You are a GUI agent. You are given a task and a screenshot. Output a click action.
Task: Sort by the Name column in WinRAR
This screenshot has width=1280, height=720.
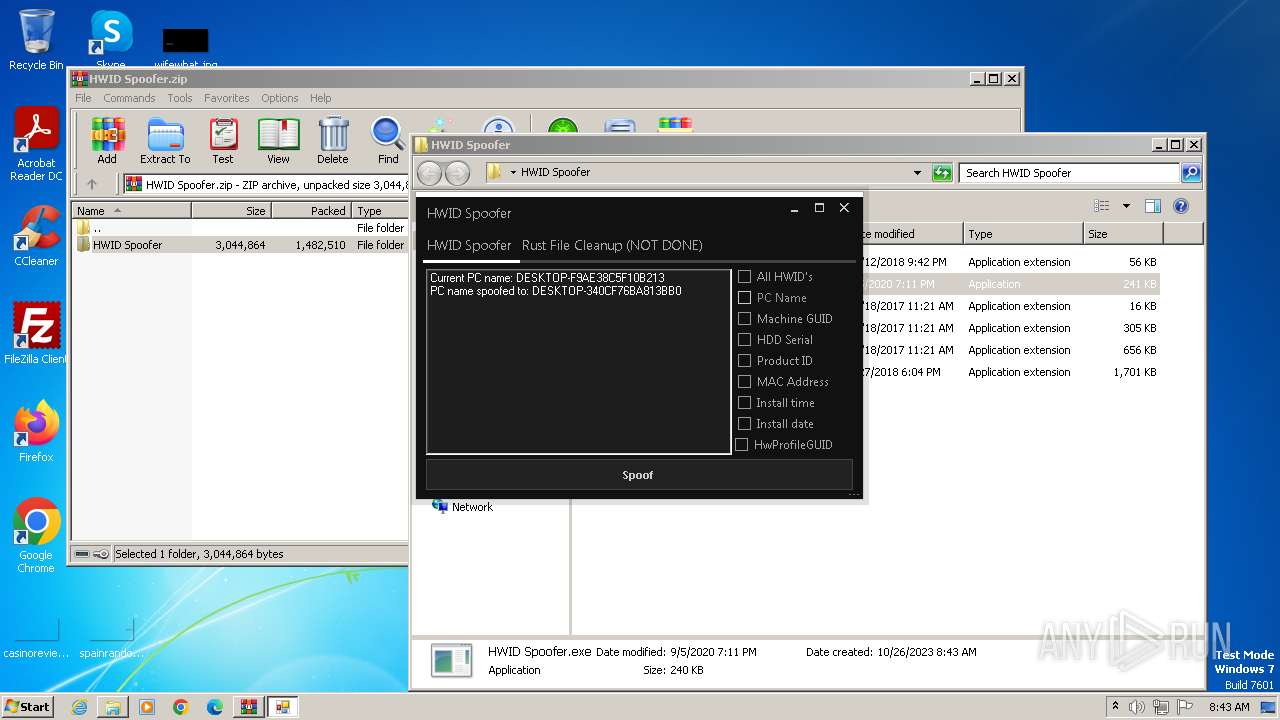click(132, 211)
